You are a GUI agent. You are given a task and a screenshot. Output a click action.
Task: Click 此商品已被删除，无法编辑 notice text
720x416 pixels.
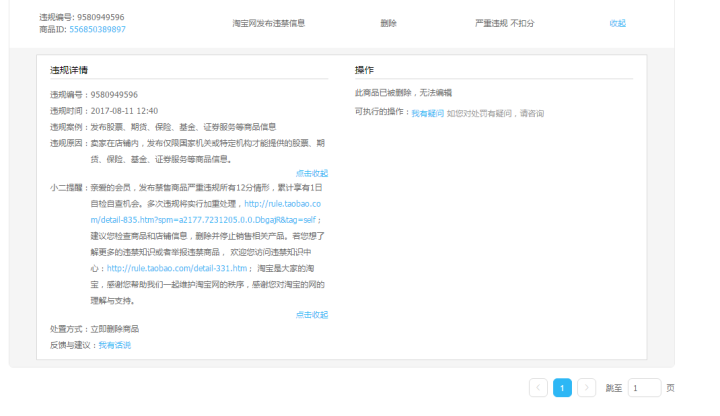click(x=402, y=94)
